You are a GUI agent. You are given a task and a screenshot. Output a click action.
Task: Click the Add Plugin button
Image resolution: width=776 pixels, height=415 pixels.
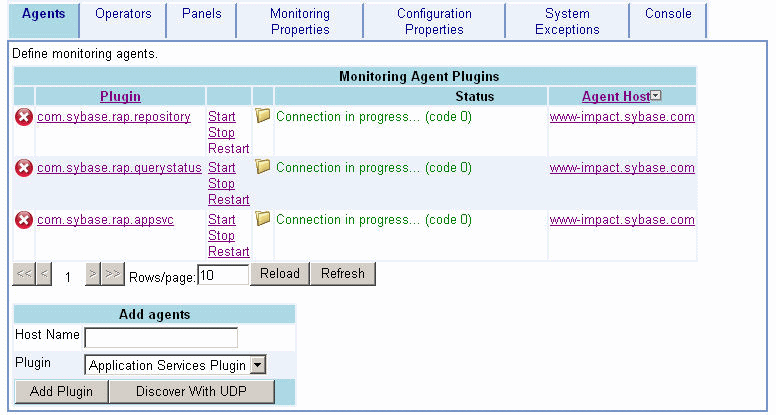(x=61, y=392)
